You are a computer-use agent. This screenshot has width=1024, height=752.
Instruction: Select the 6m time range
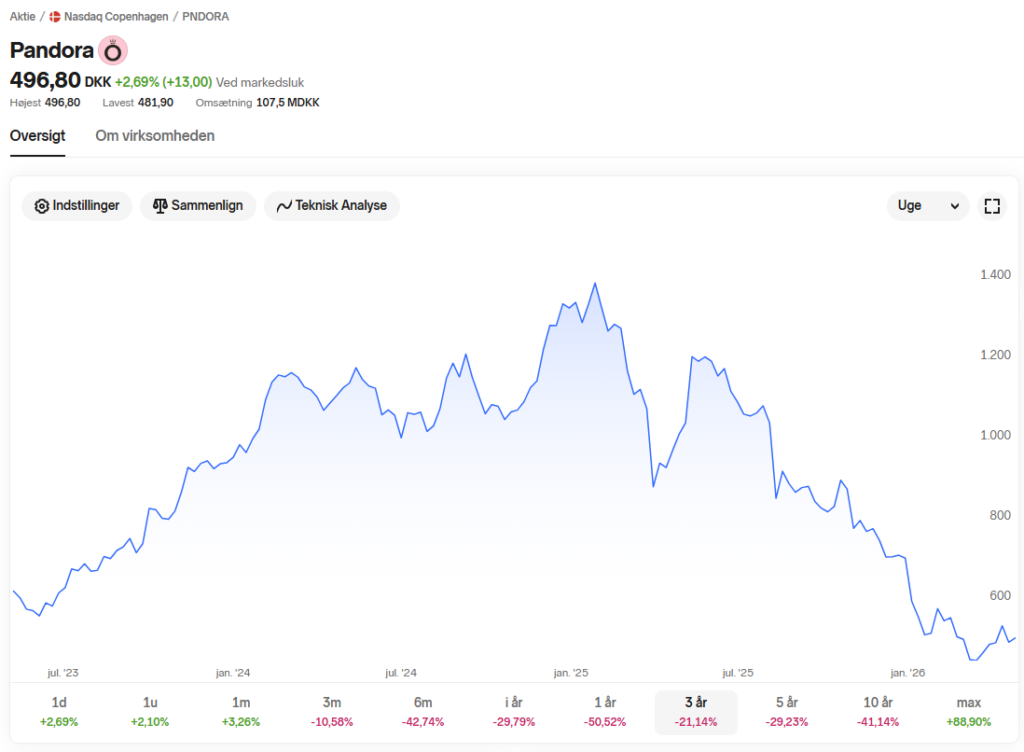coord(423,712)
